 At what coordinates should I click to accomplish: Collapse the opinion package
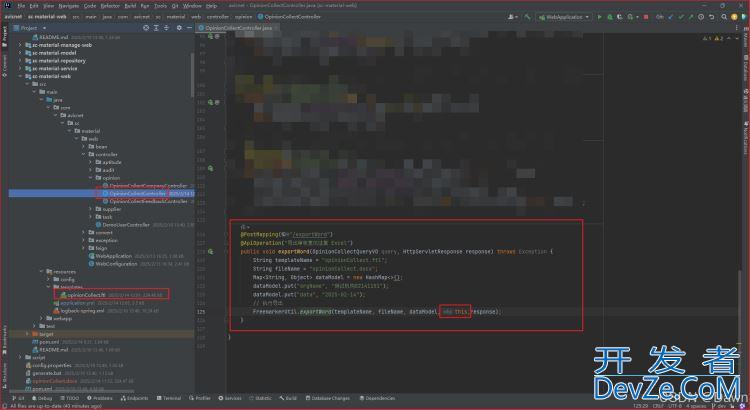(x=90, y=178)
